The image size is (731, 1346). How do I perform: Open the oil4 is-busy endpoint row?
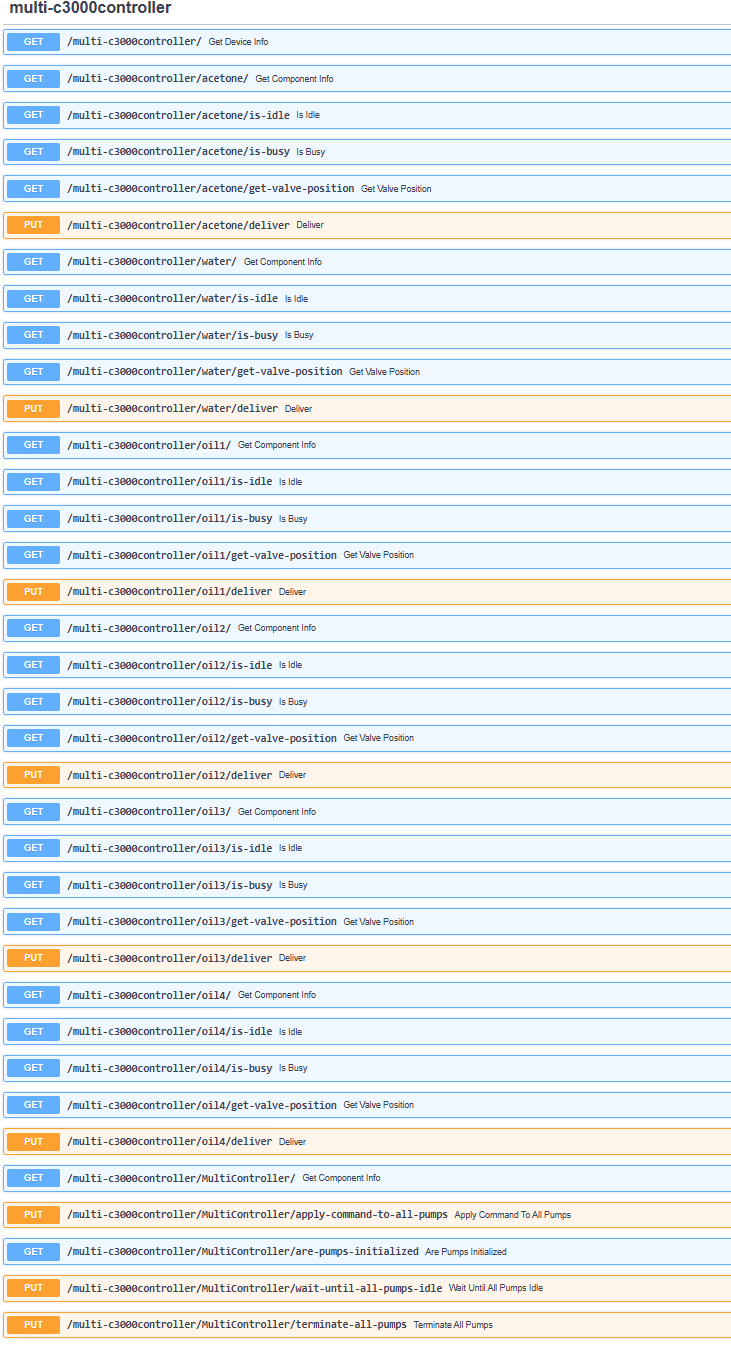pyautogui.click(x=367, y=1068)
